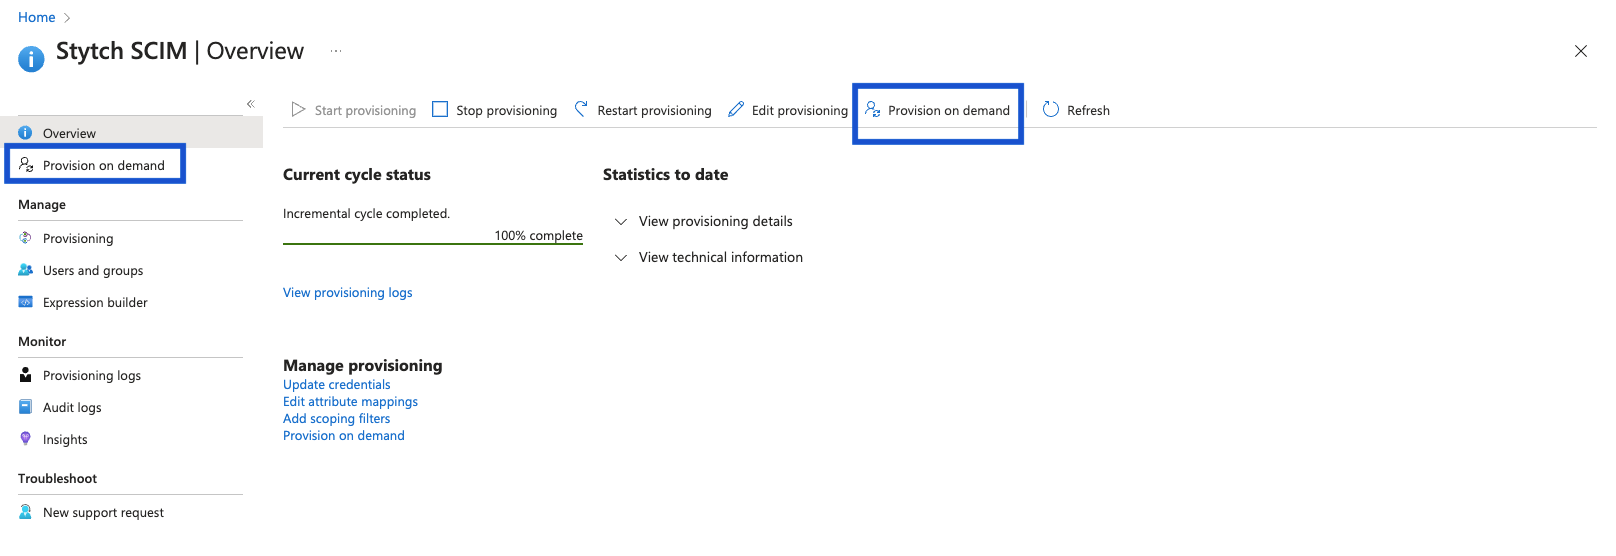Click Update credentials link

click(337, 384)
